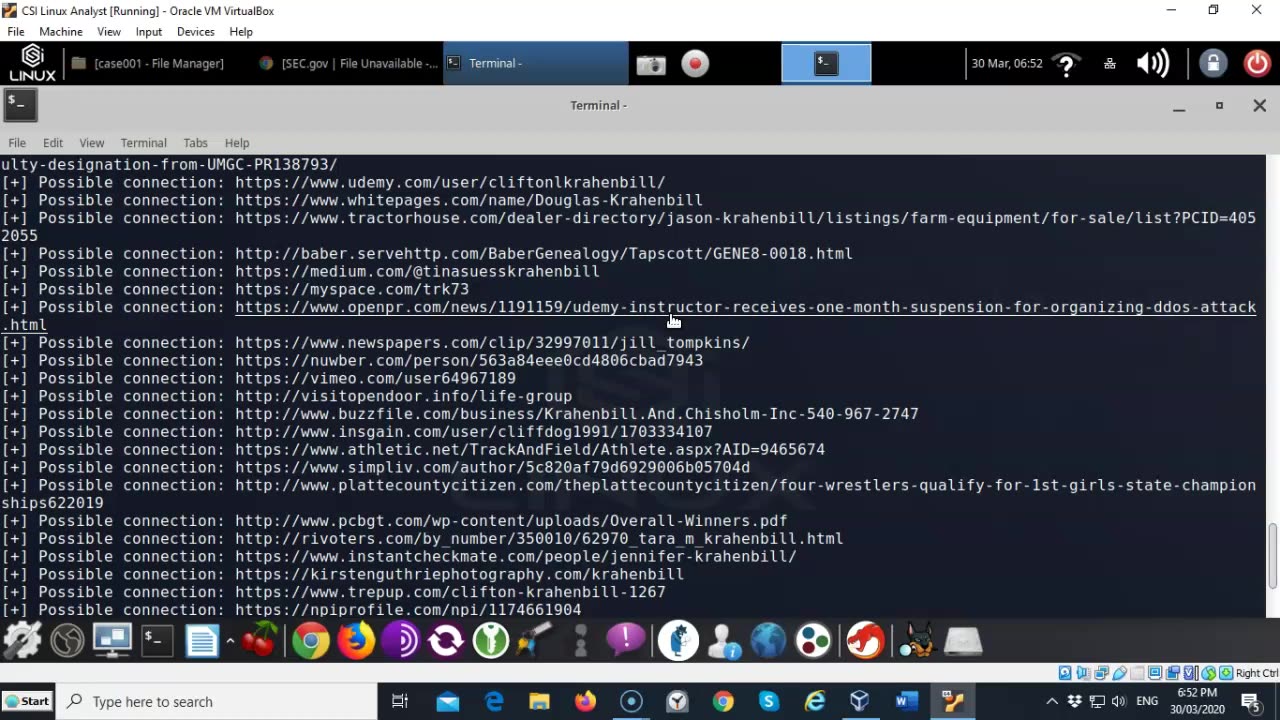Click the medium.com/@tinasuesskrahenbill URL
The width and height of the screenshot is (1280, 720).
417,271
